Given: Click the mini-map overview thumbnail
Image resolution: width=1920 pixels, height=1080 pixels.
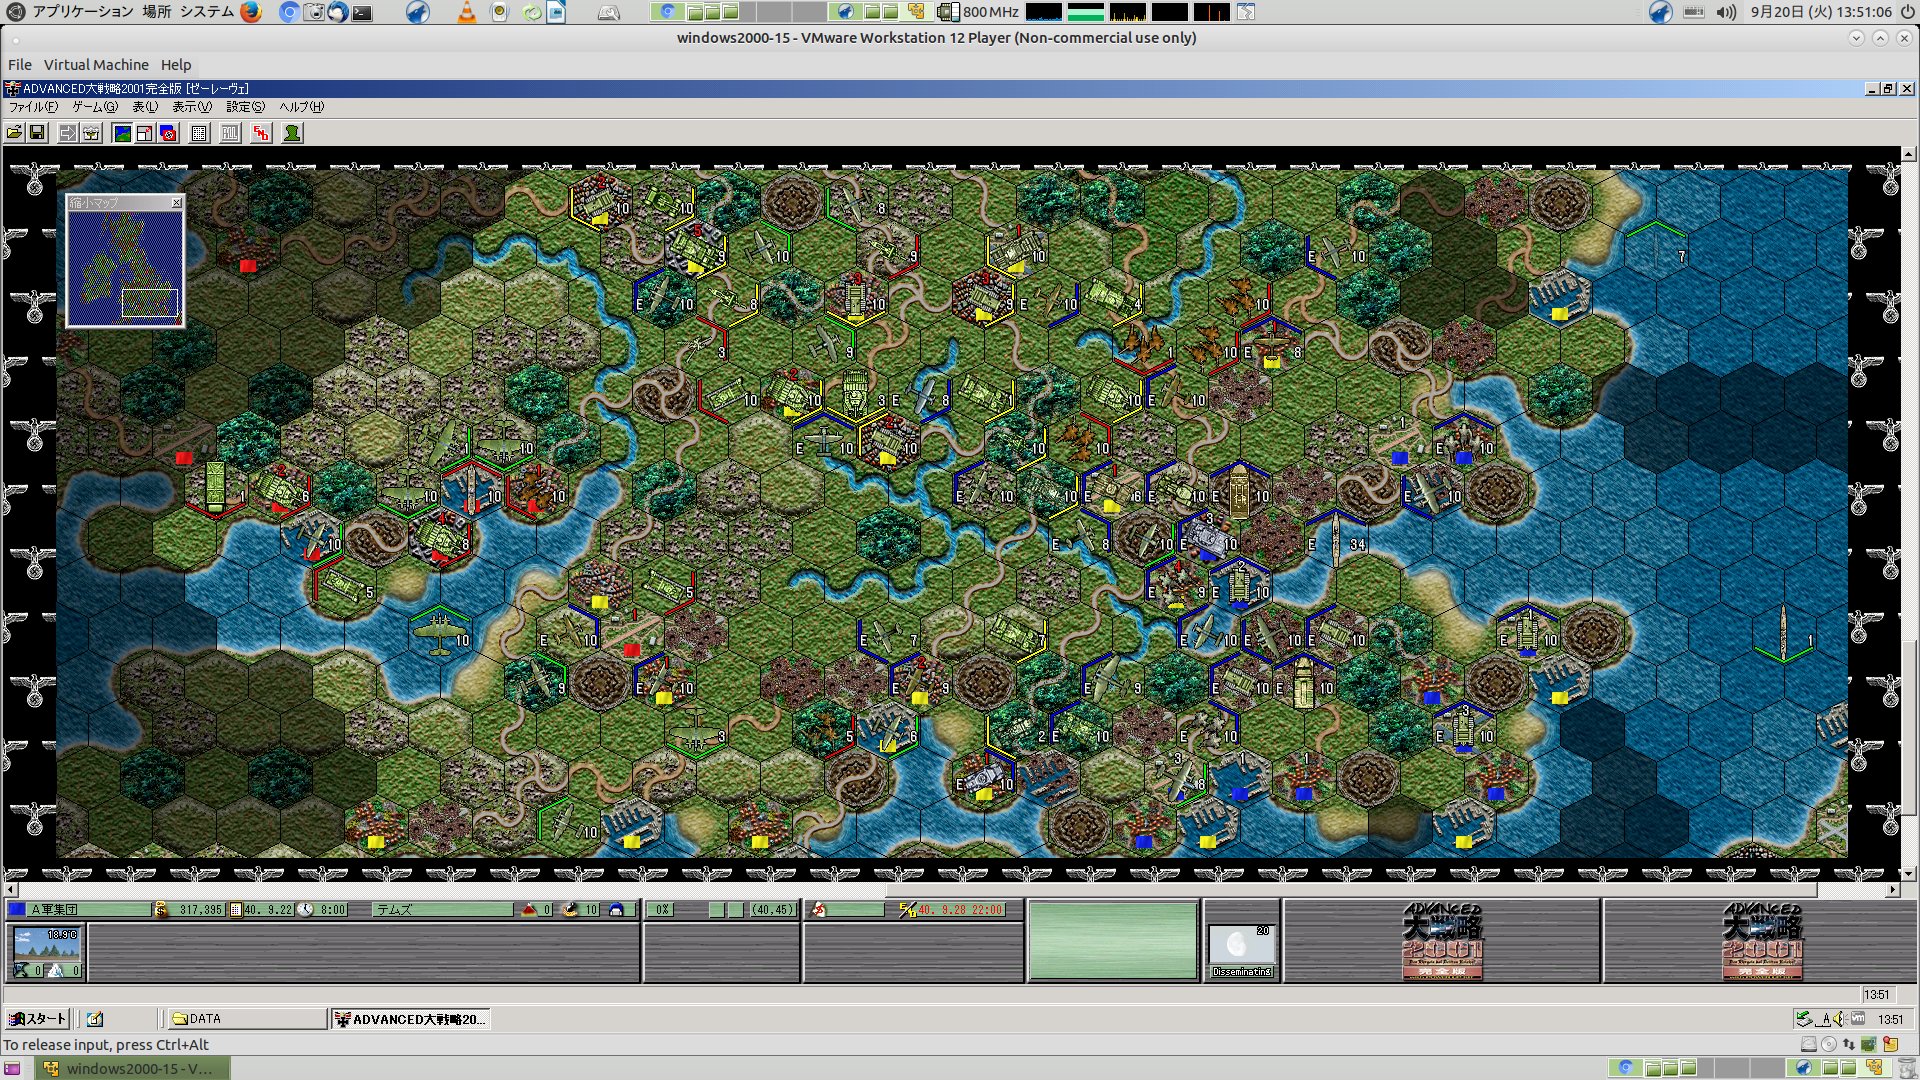Looking at the screenshot, I should (x=125, y=267).
